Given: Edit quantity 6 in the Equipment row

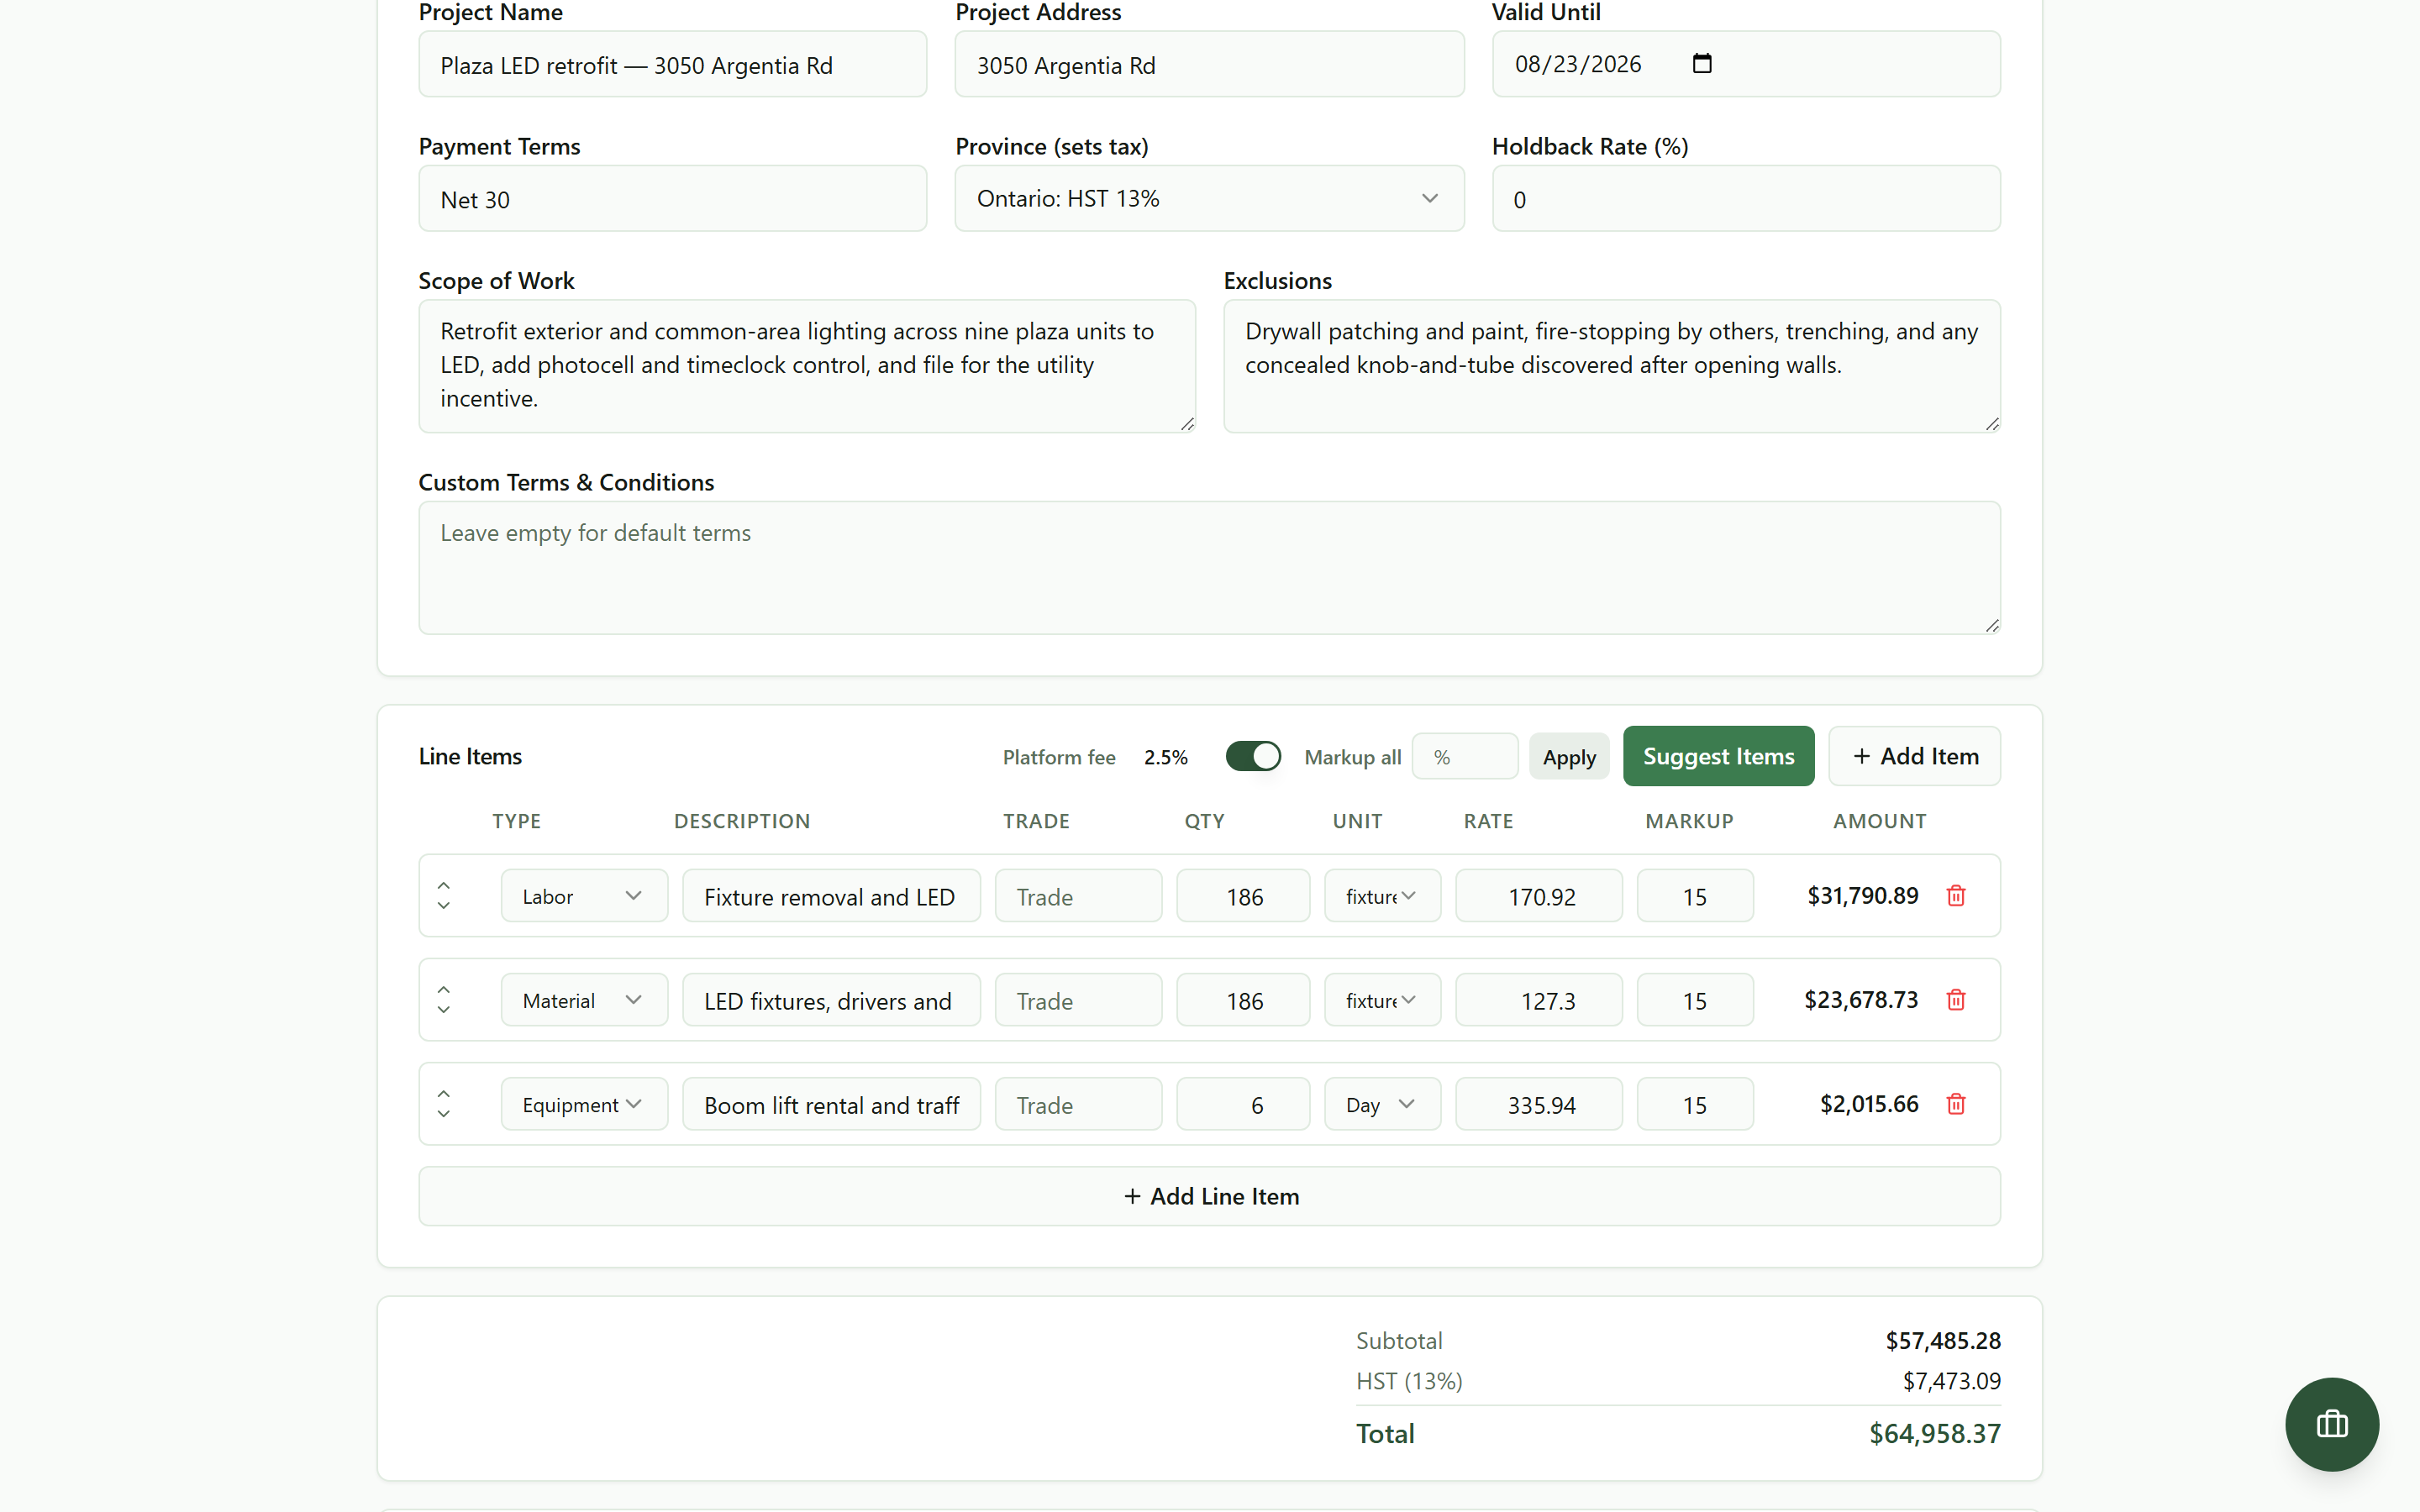Looking at the screenshot, I should [x=1243, y=1104].
